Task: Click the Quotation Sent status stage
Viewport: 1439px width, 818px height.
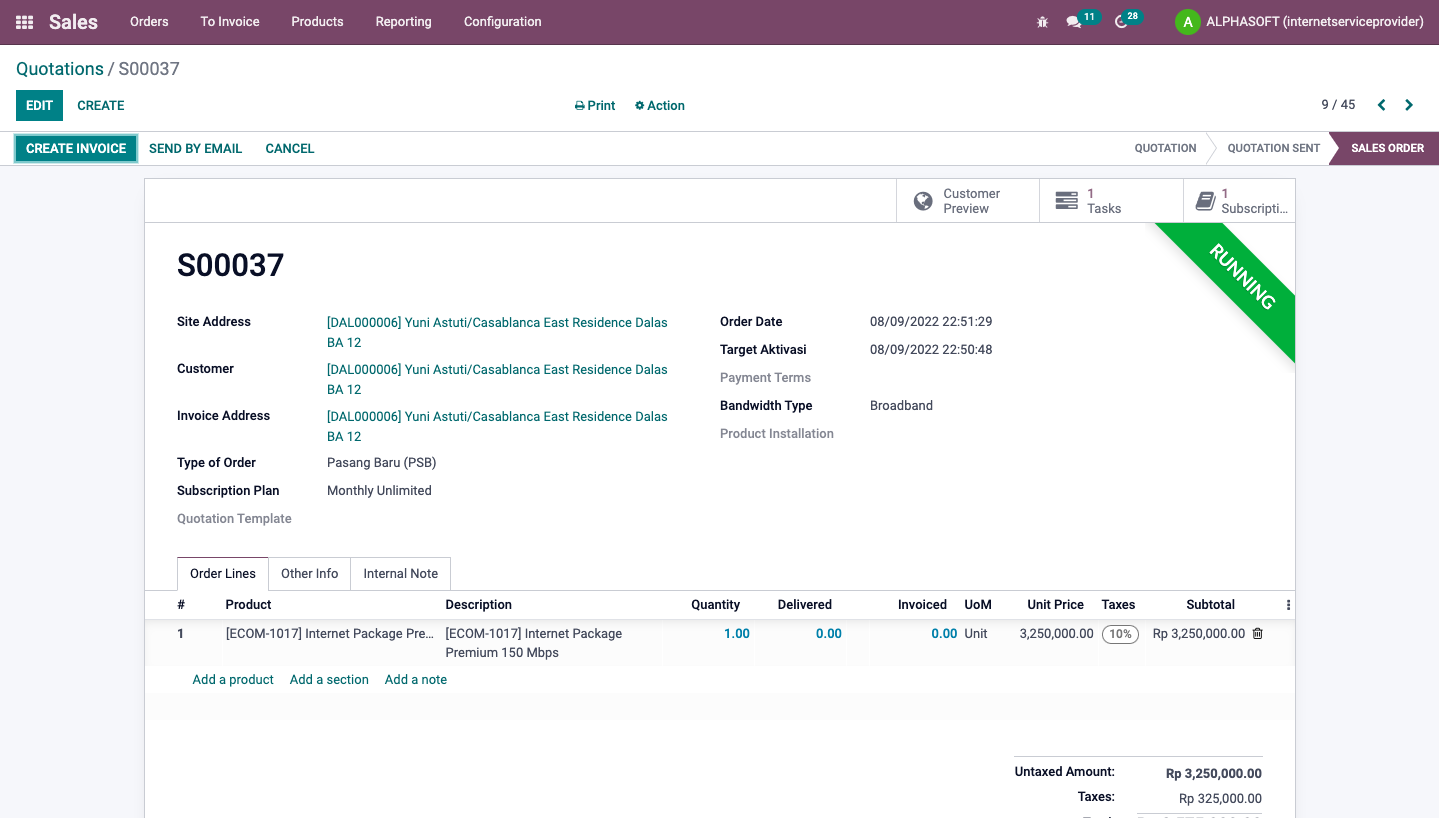Action: [x=1273, y=148]
